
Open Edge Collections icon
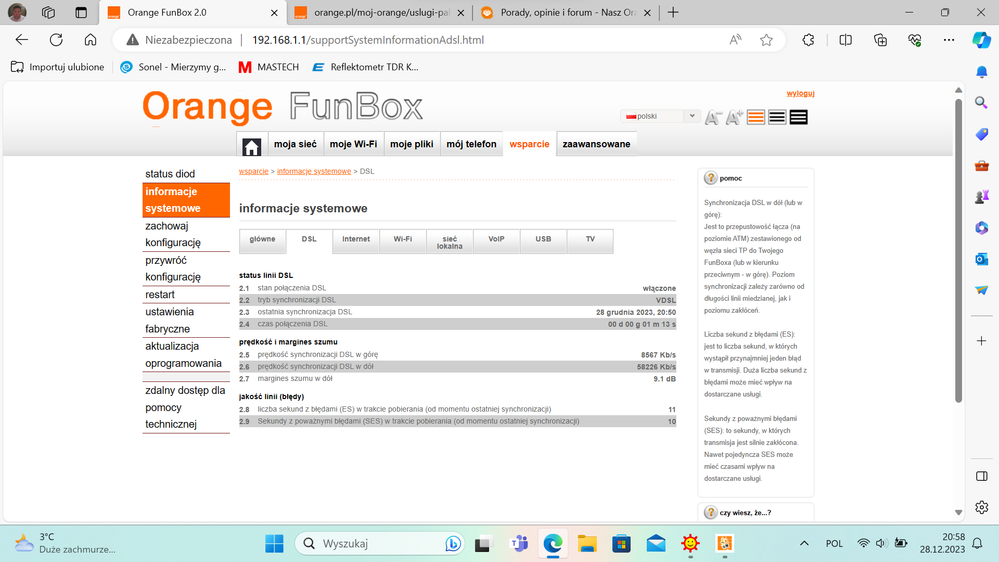[880, 40]
